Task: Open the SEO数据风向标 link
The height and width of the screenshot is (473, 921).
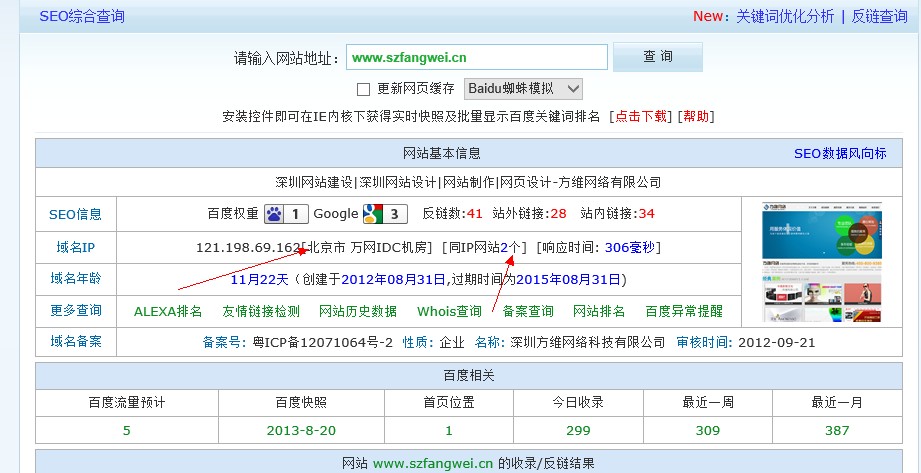Action: [839, 153]
